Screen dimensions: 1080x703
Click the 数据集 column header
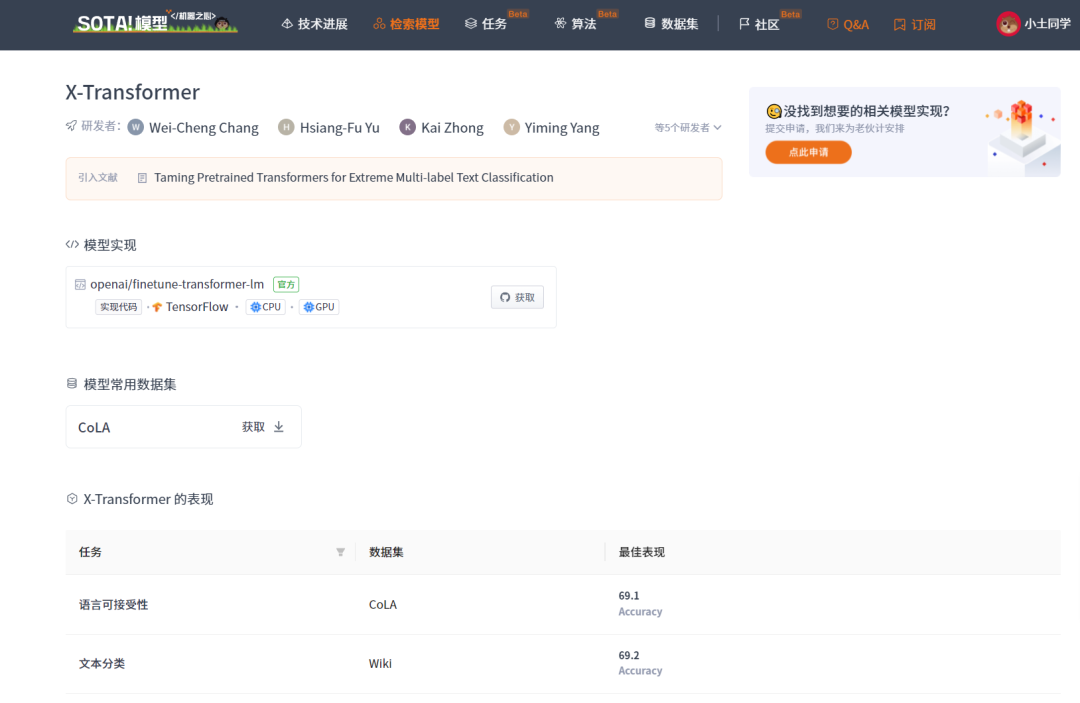tap(386, 552)
